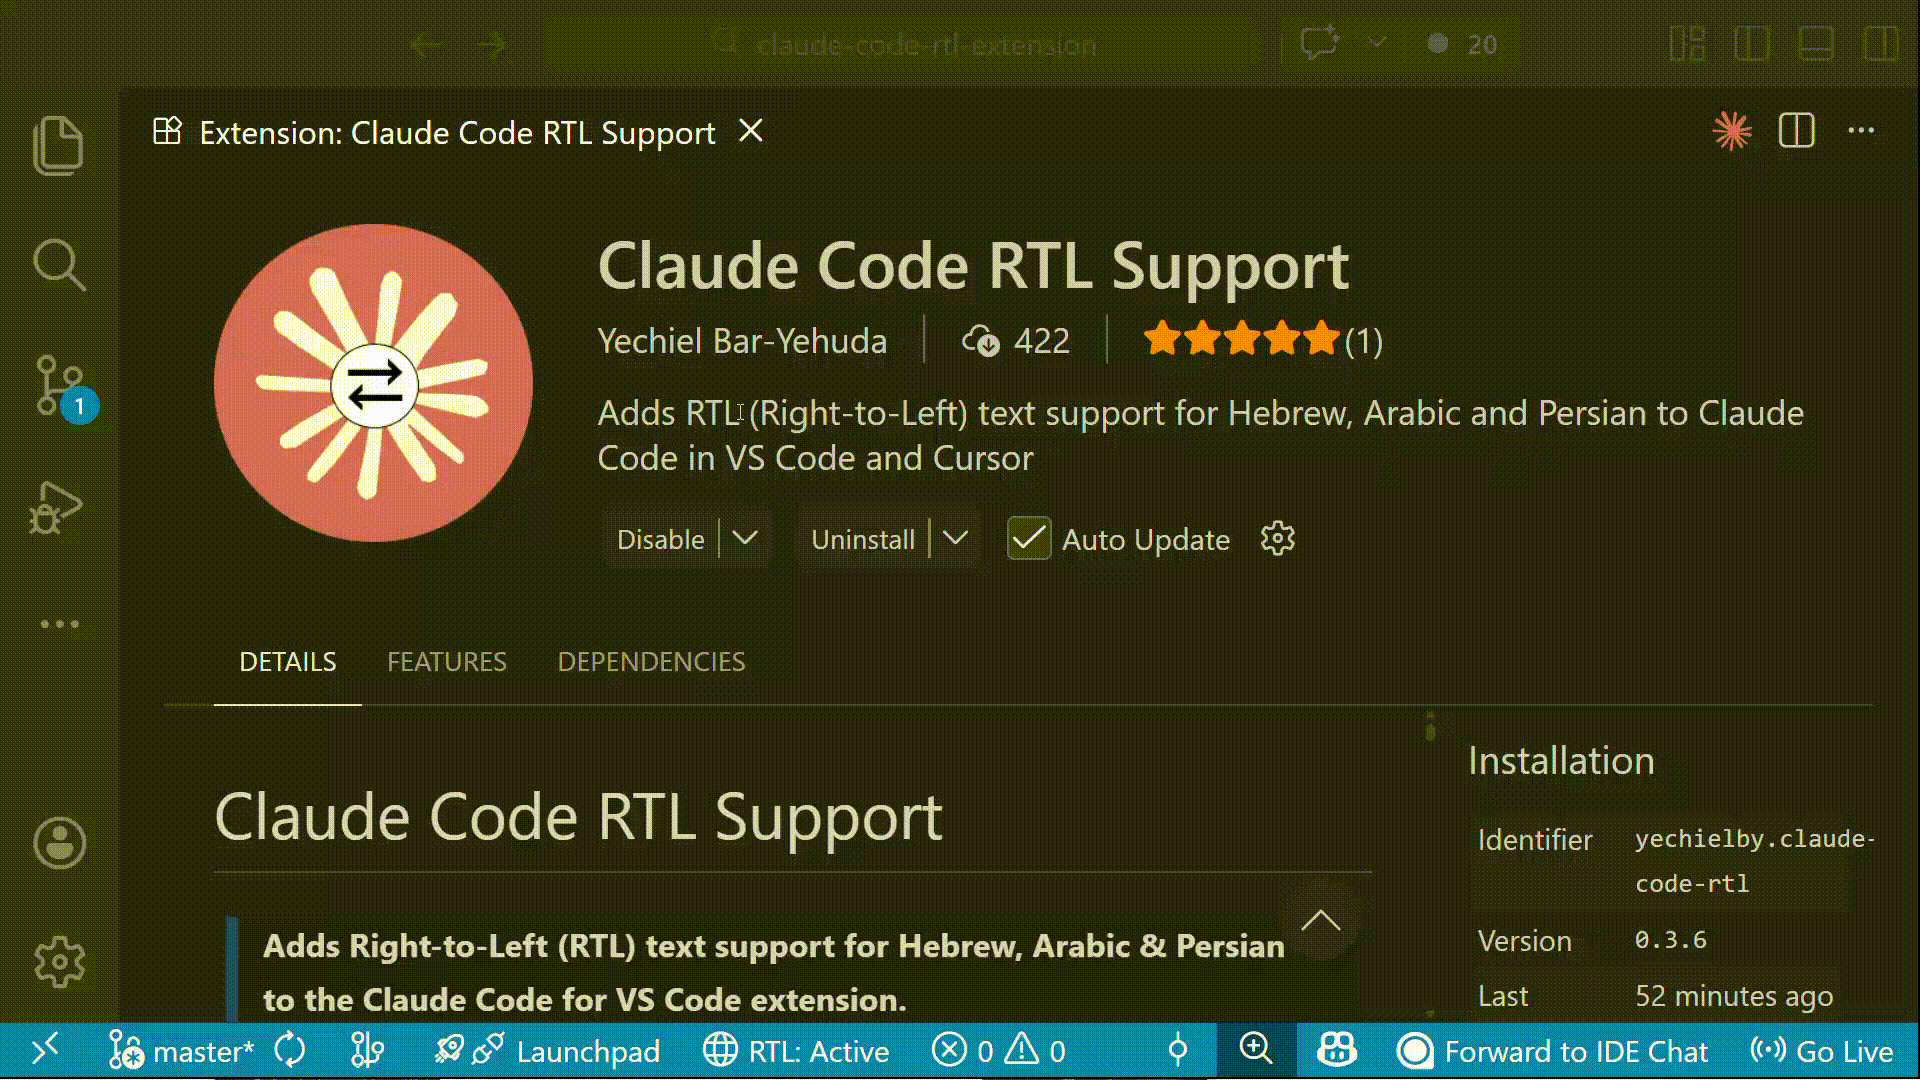1920x1080 pixels.
Task: Click the commit node icon in status bar
Action: (1177, 1051)
